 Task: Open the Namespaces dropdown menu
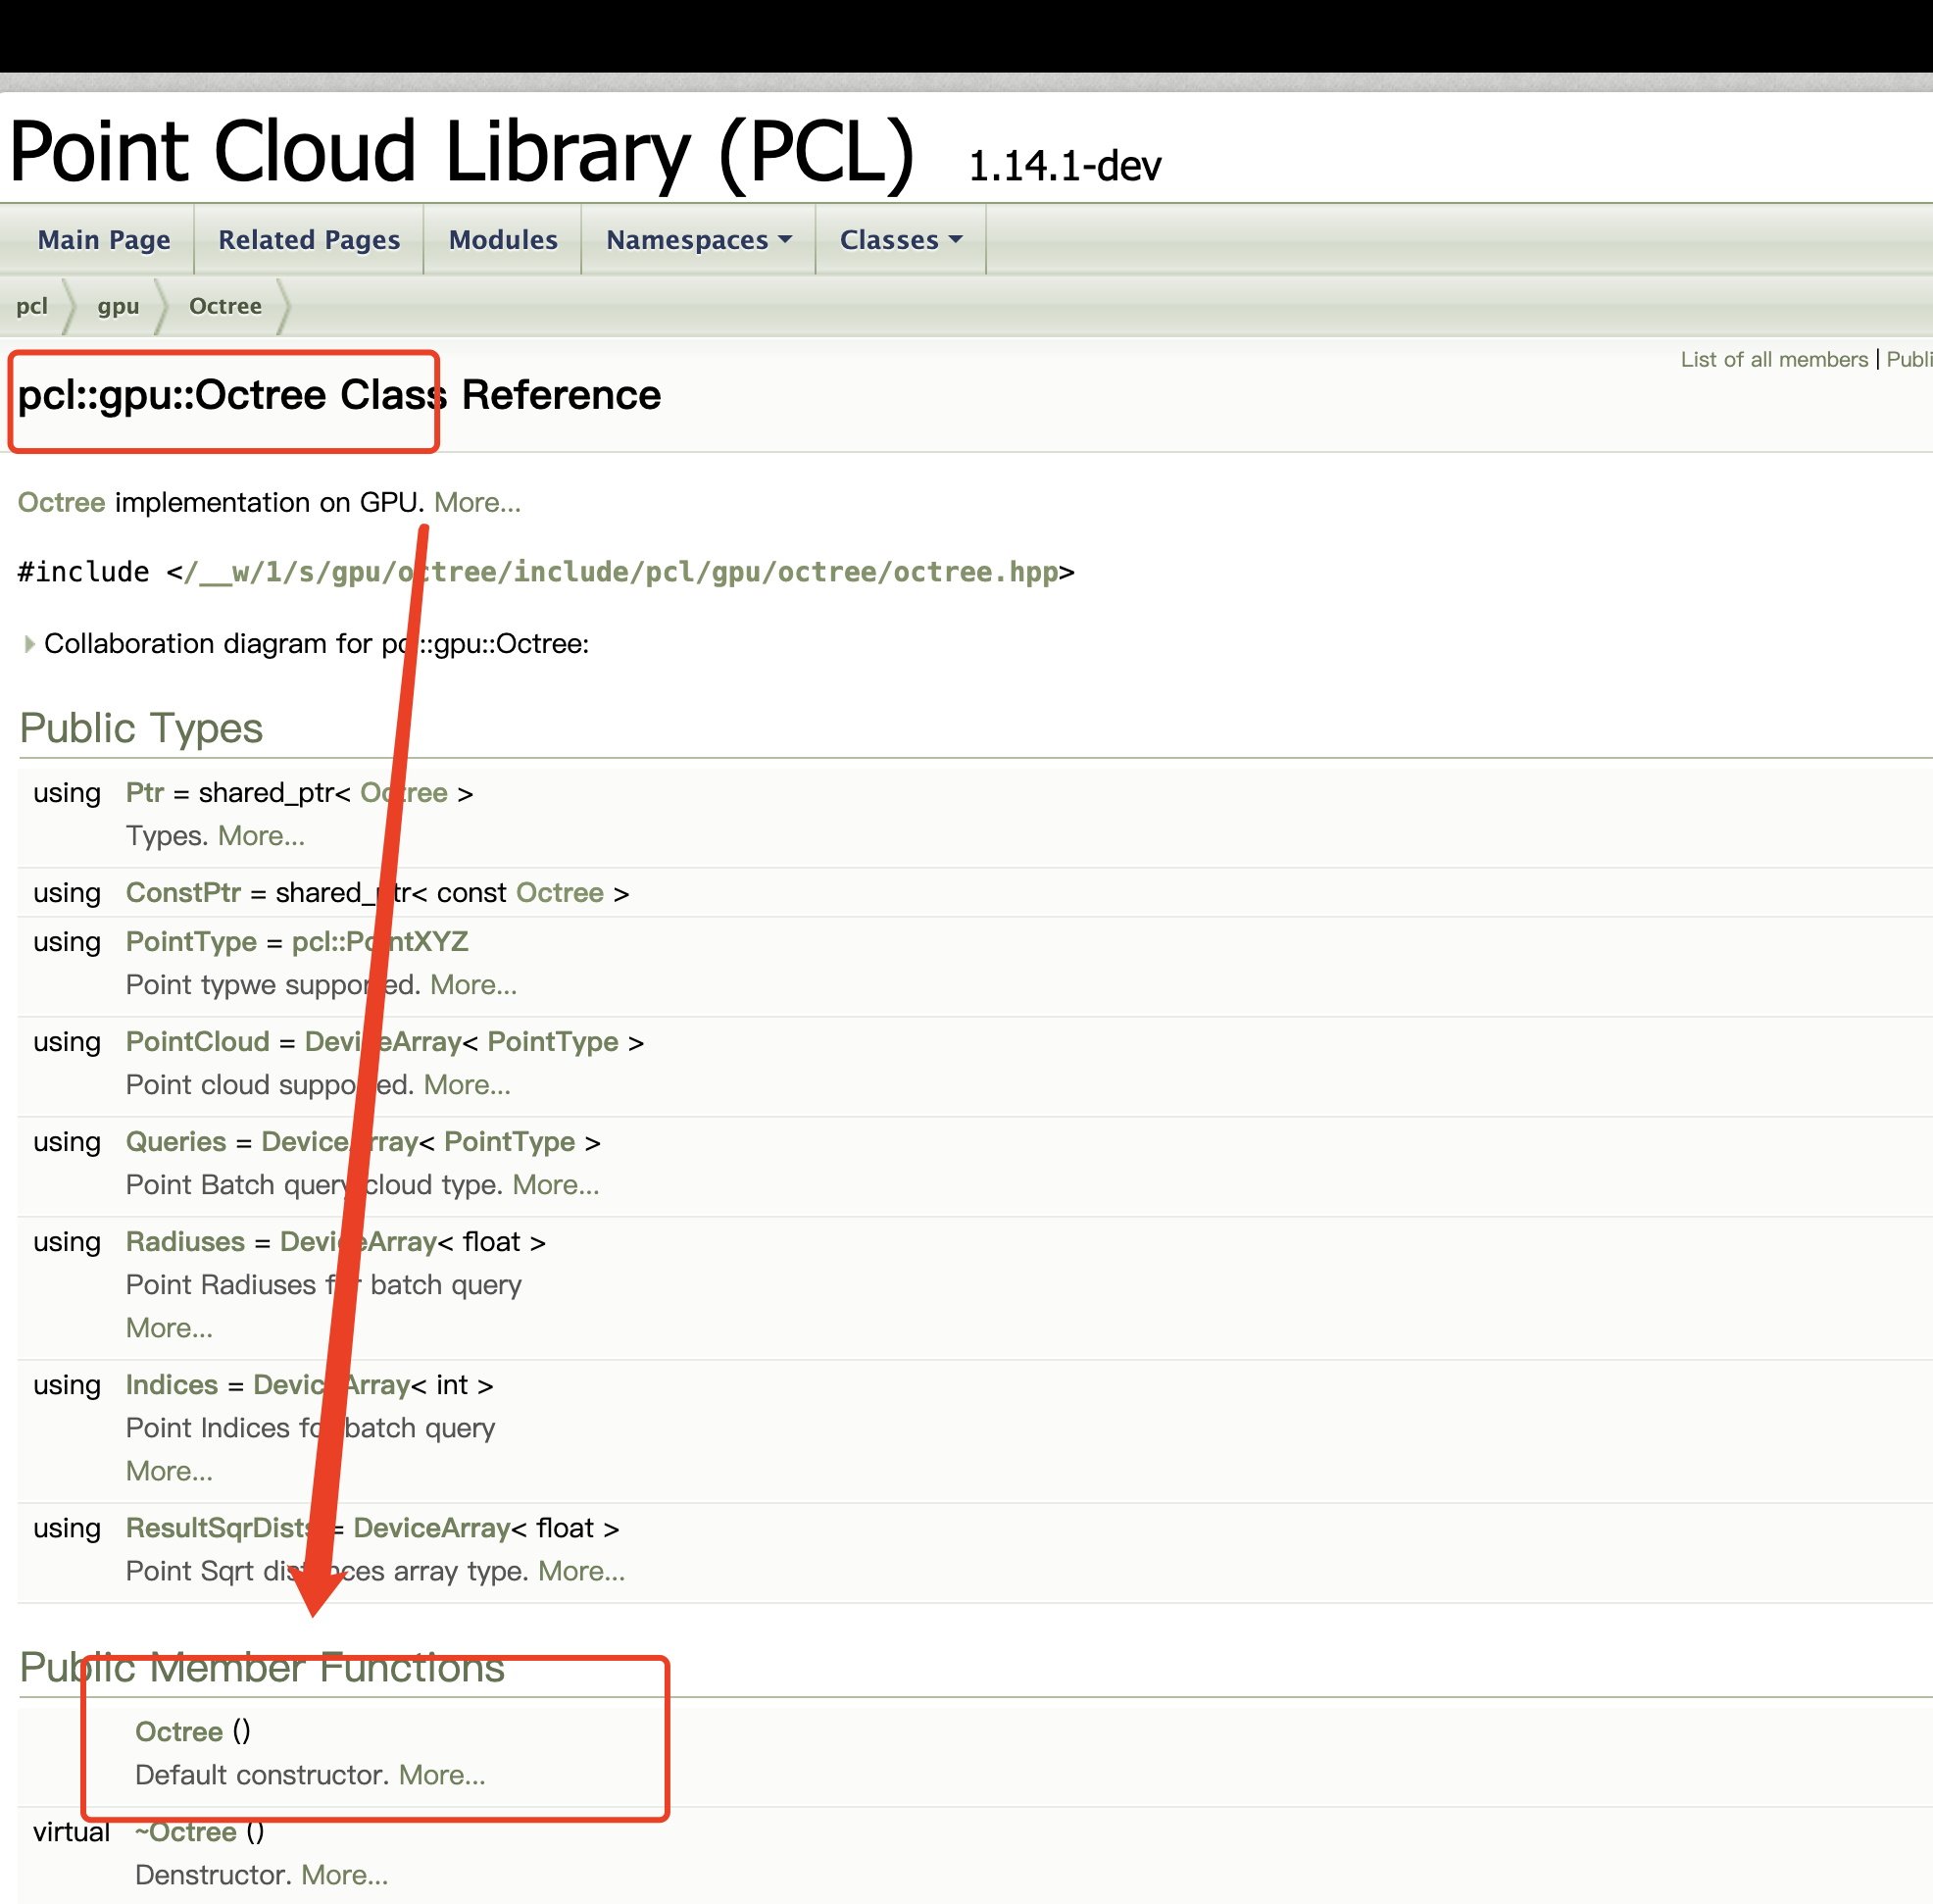coord(698,240)
